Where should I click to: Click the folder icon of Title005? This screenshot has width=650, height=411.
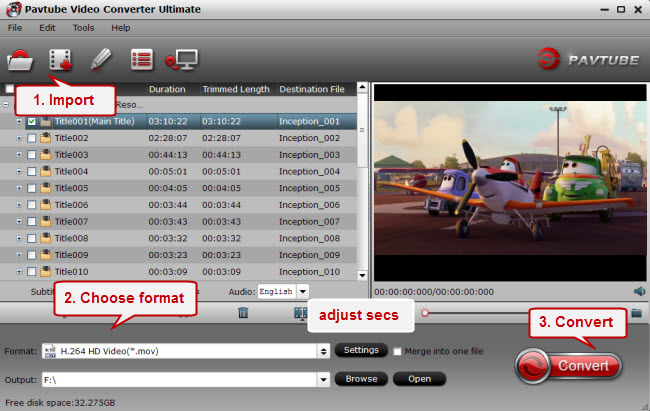coord(46,188)
